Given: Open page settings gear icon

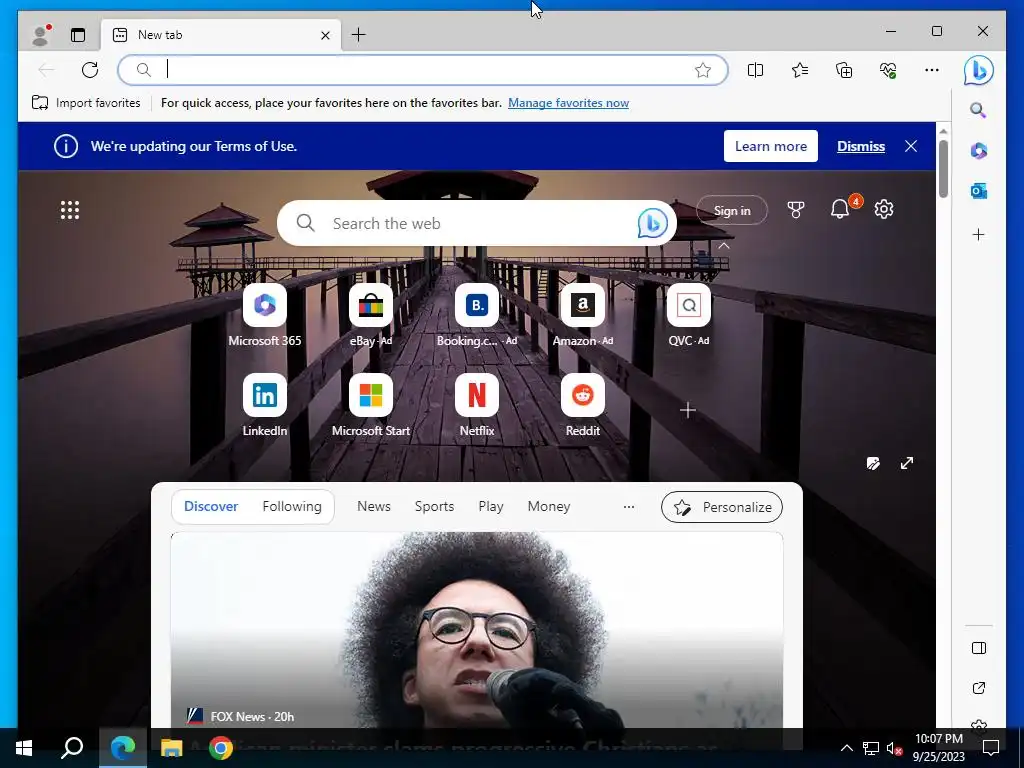Looking at the screenshot, I should coord(884,209).
